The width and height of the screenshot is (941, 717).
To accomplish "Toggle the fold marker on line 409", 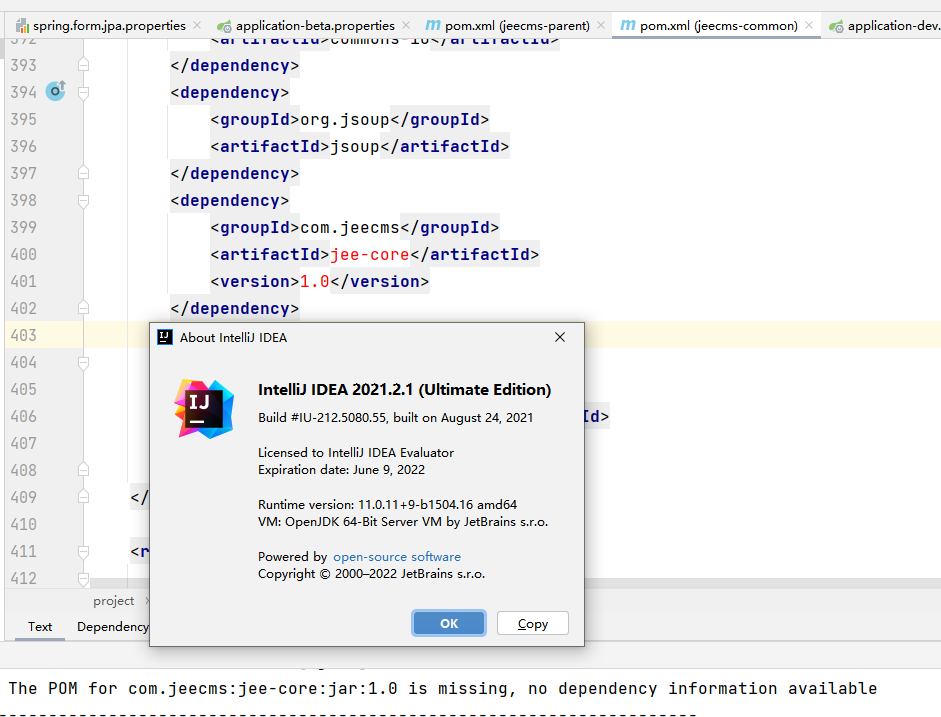I will click(83, 497).
